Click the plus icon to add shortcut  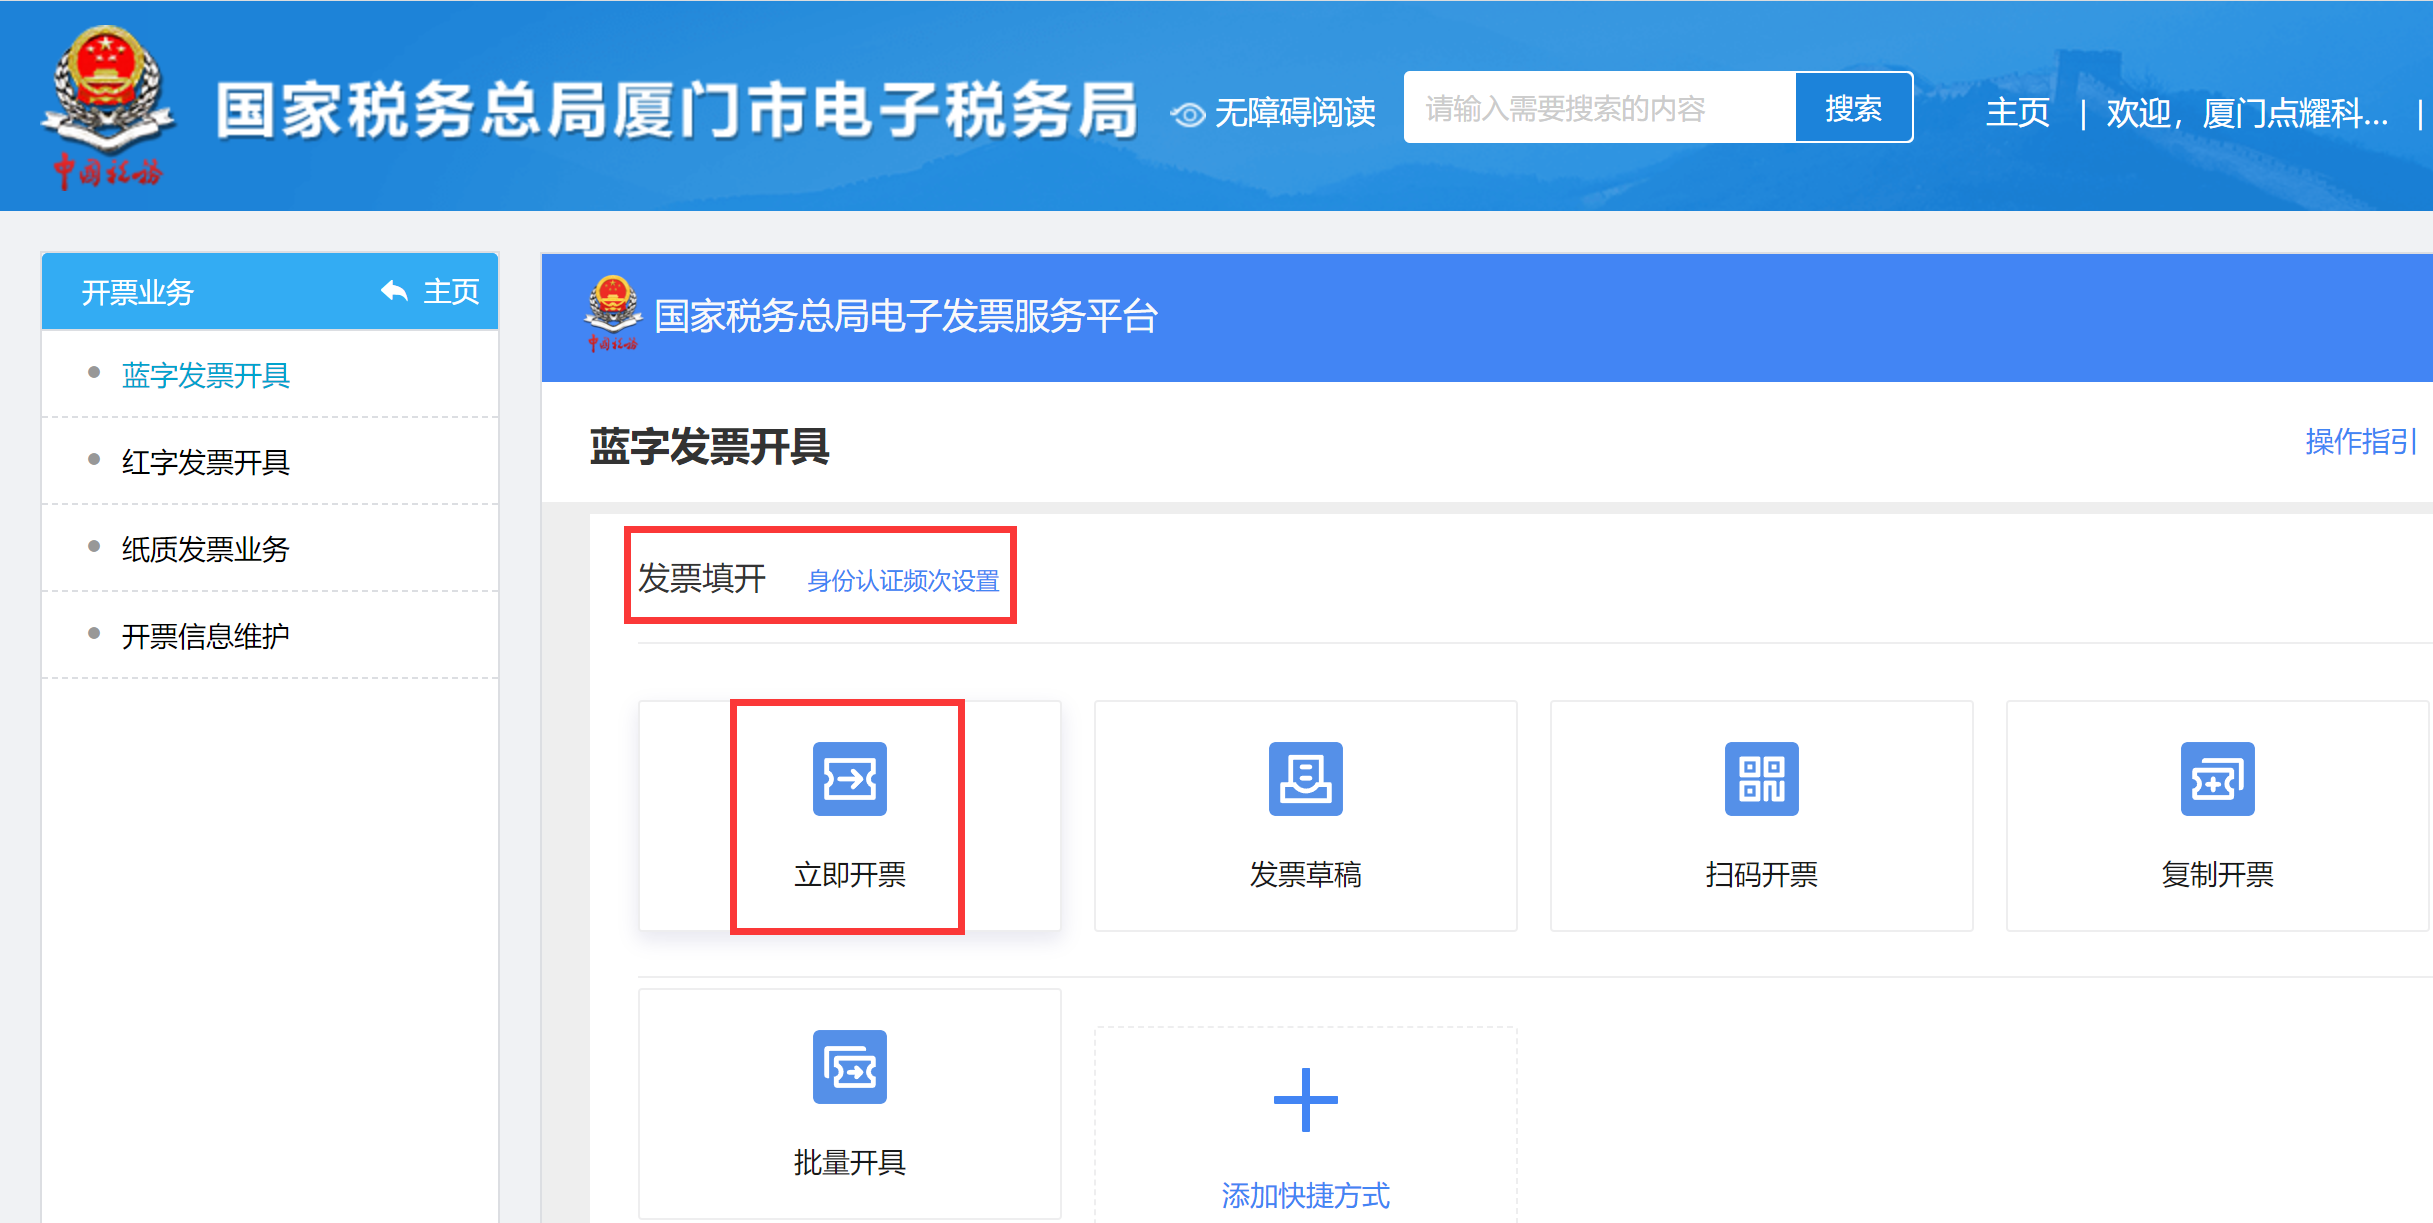tap(1305, 1100)
